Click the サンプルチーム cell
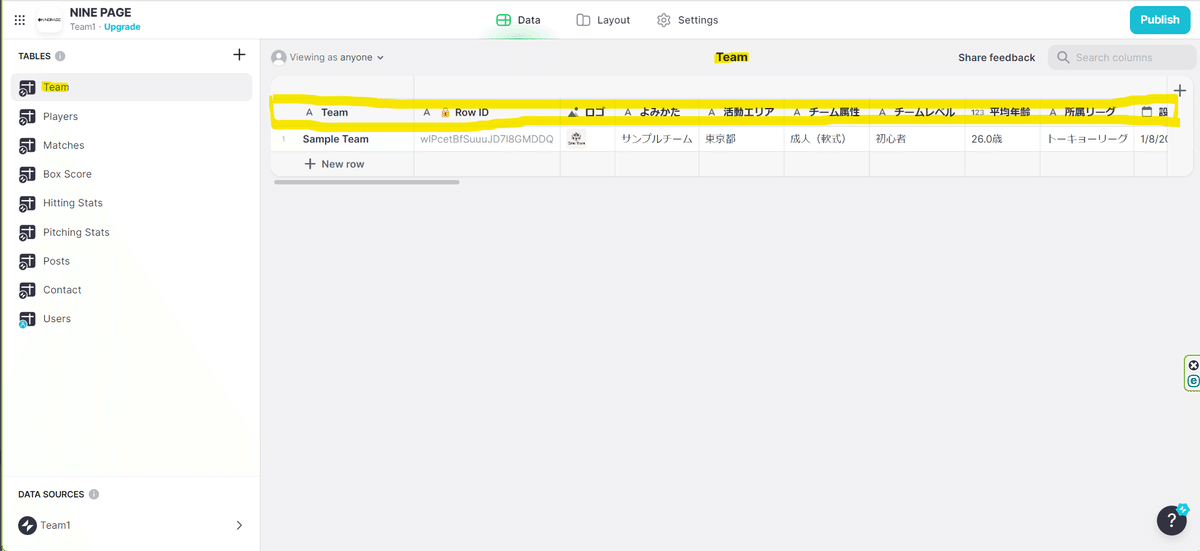The width and height of the screenshot is (1200, 551). 656,139
